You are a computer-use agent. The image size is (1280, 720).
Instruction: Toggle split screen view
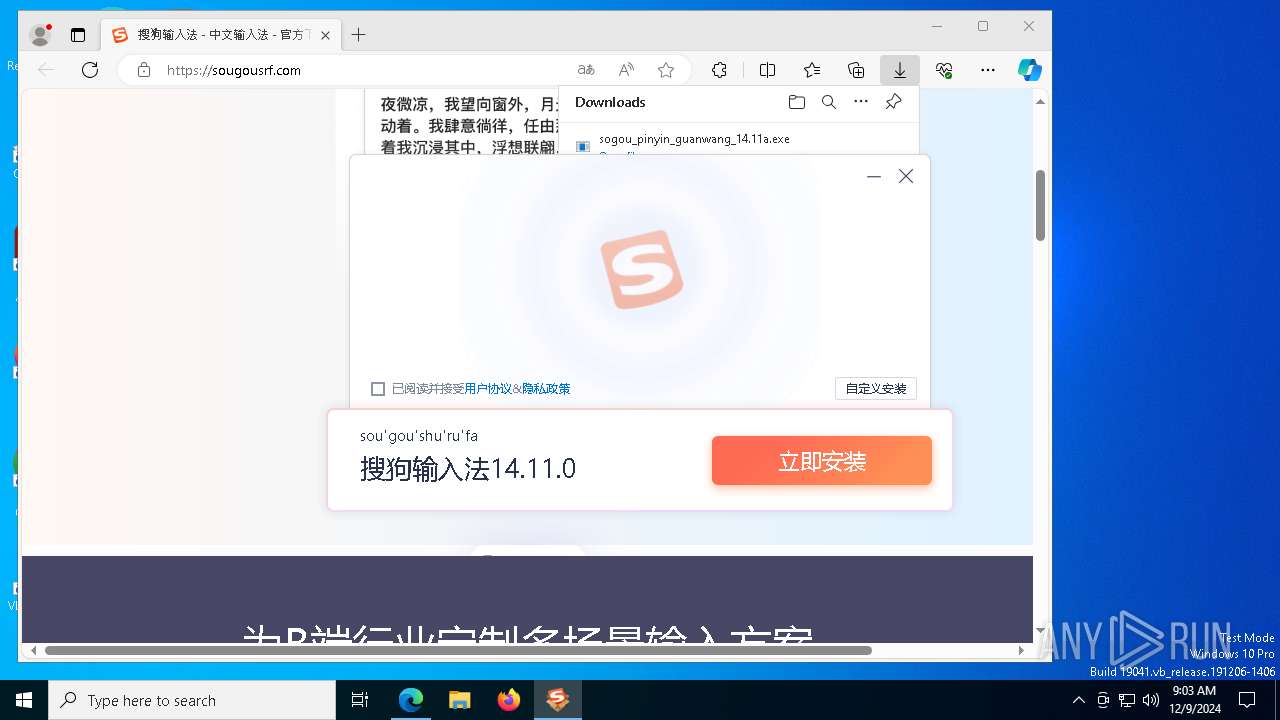[768, 70]
